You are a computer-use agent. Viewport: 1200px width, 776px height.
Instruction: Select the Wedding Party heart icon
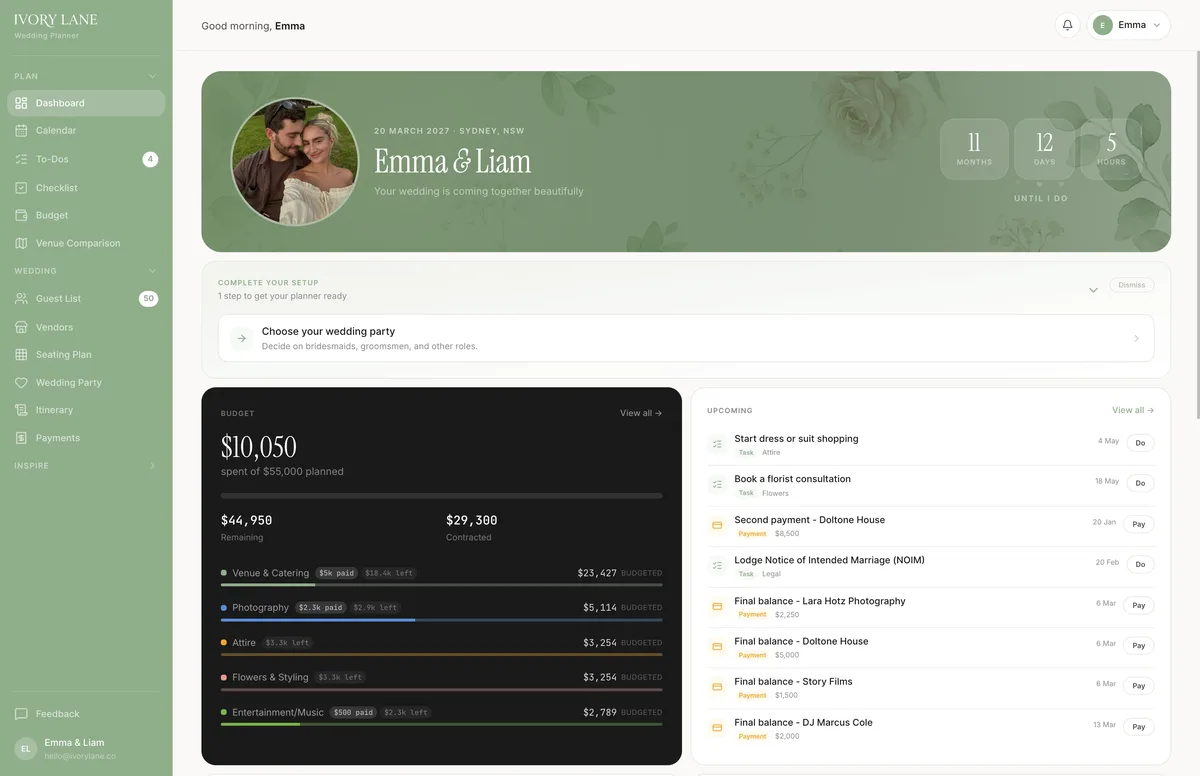tap(22, 382)
